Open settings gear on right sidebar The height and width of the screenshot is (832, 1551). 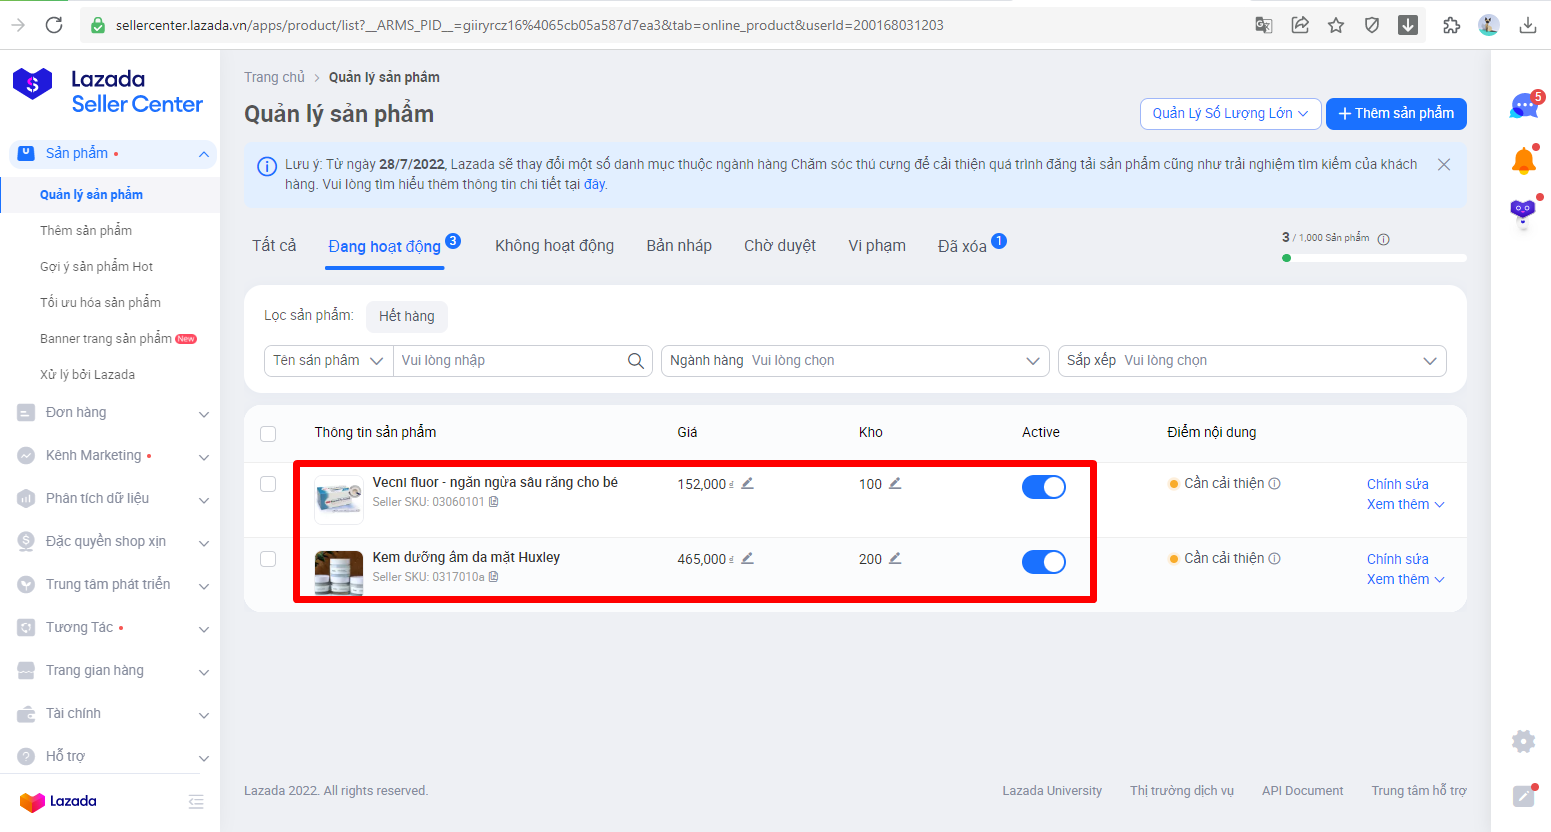[1523, 741]
